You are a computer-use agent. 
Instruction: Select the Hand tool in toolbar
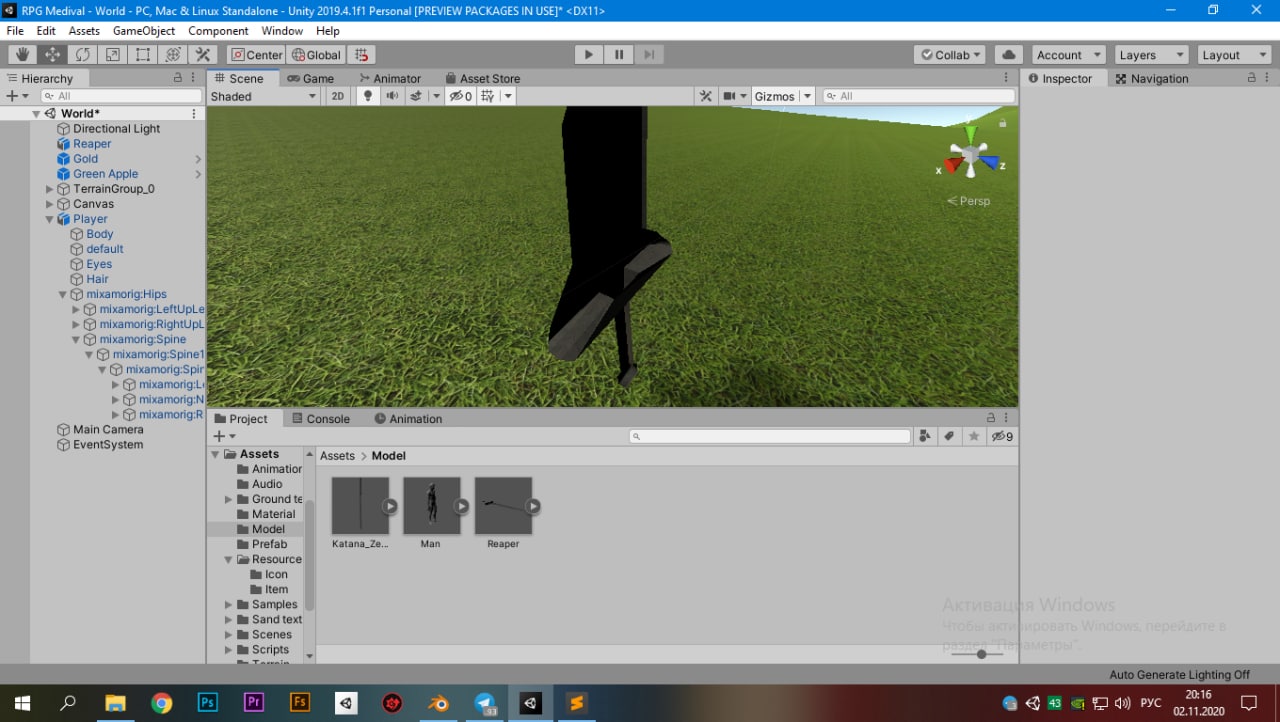pyautogui.click(x=22, y=55)
